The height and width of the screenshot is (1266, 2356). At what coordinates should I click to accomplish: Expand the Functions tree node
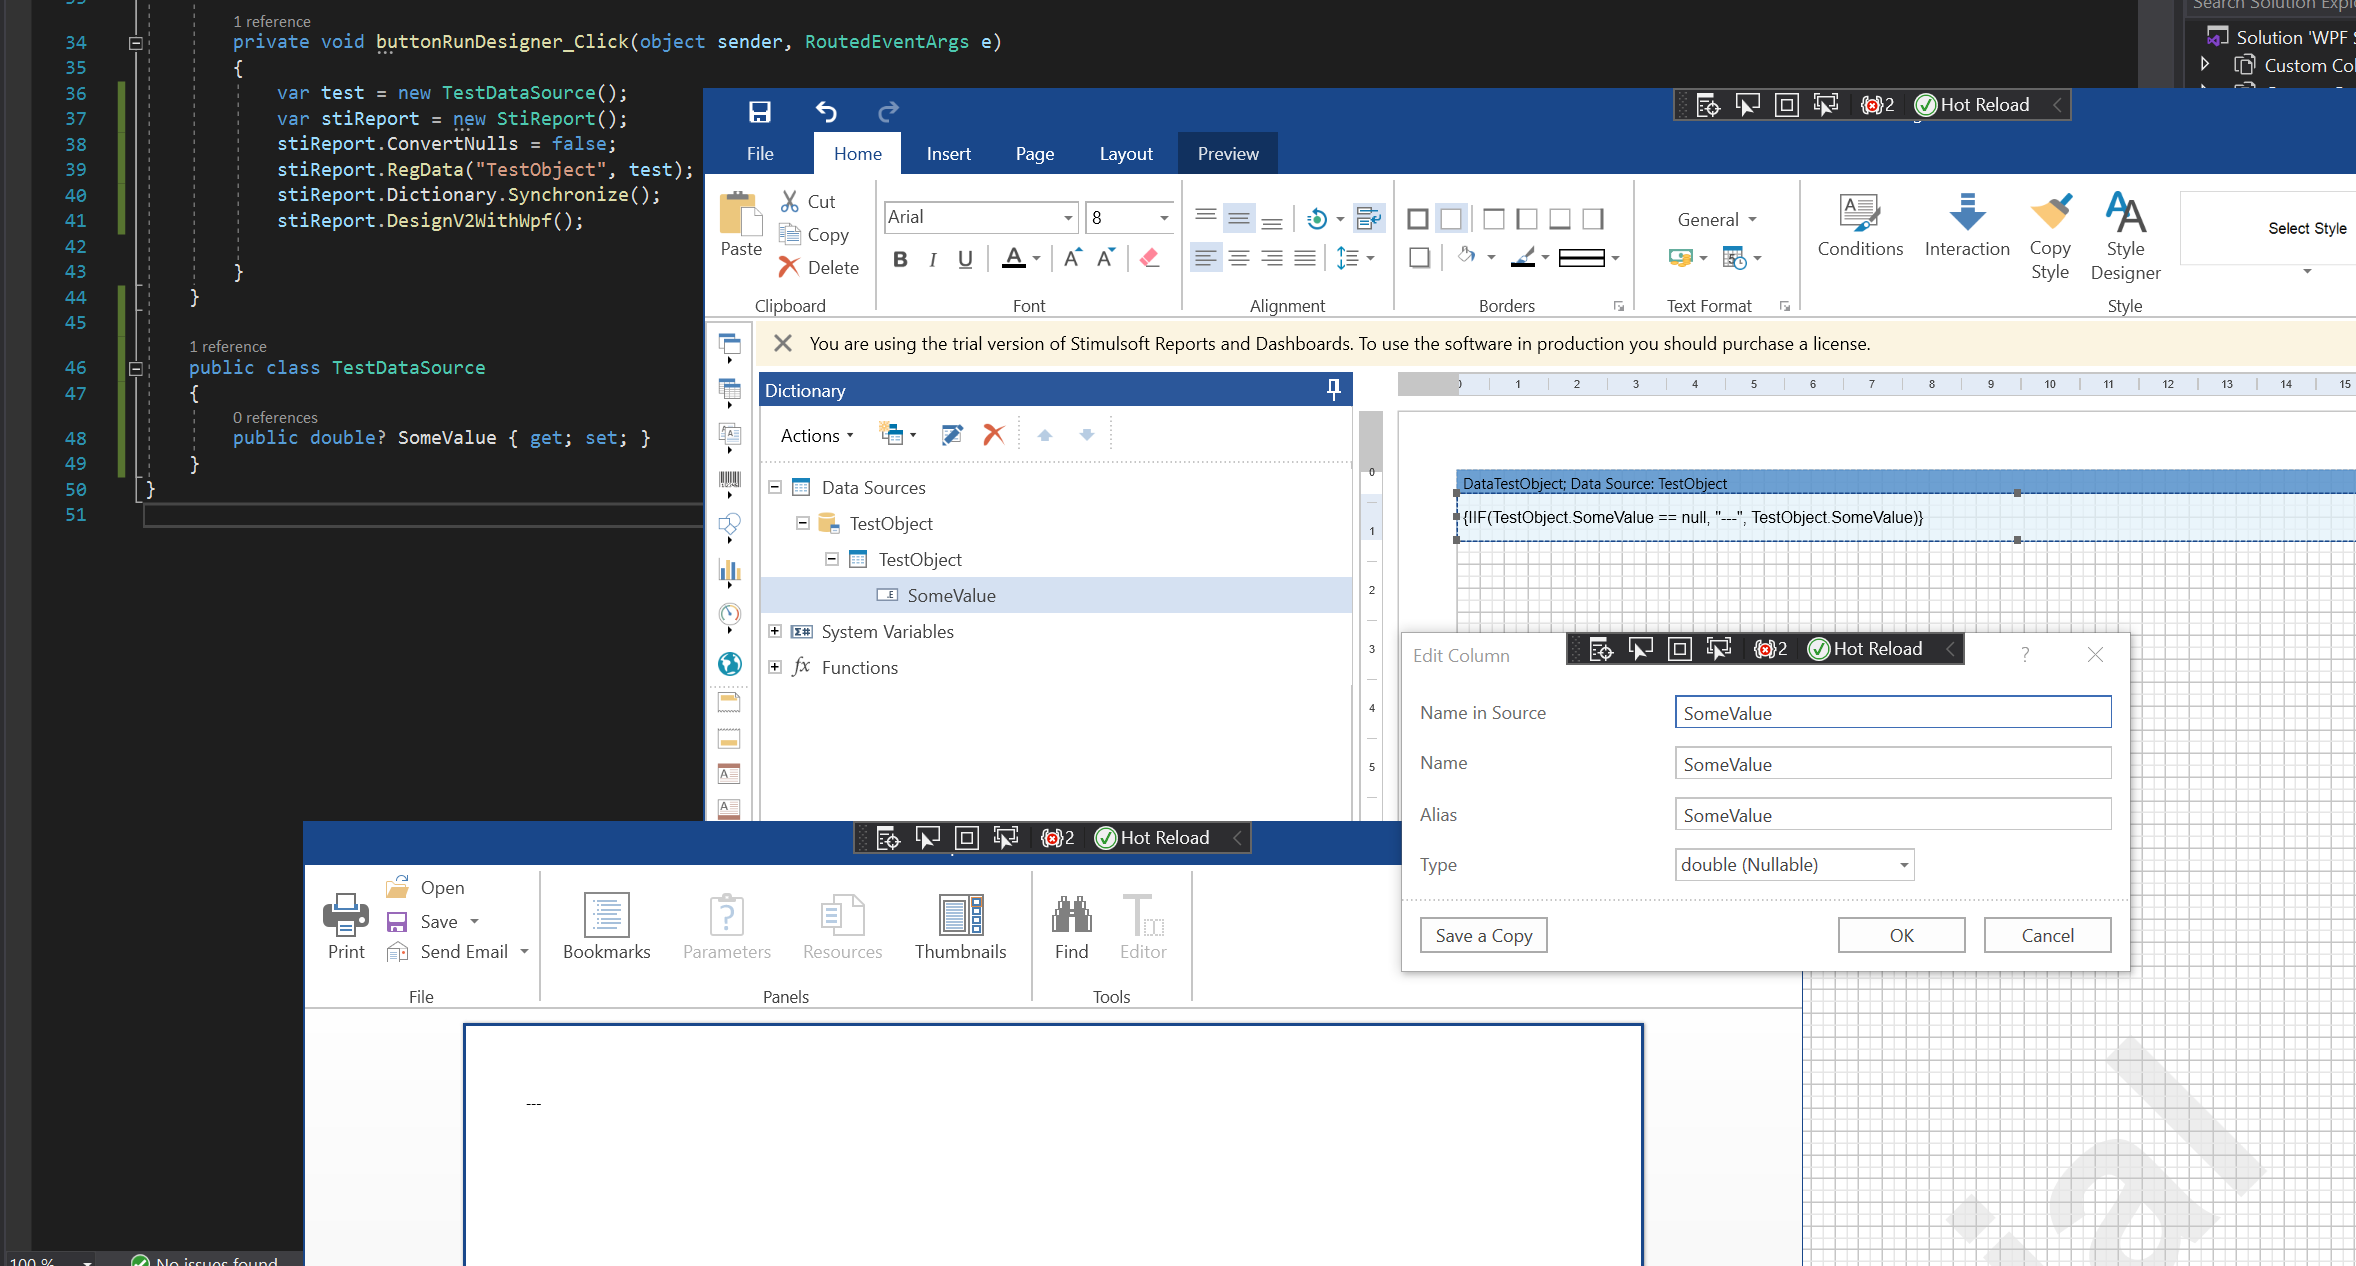(x=775, y=667)
